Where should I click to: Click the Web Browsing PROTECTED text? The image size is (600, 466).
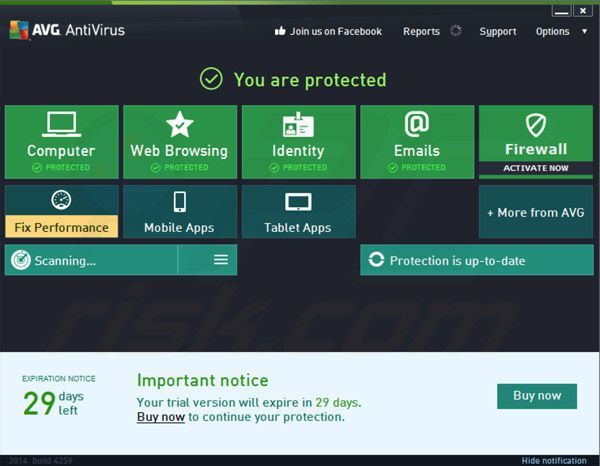(186, 168)
